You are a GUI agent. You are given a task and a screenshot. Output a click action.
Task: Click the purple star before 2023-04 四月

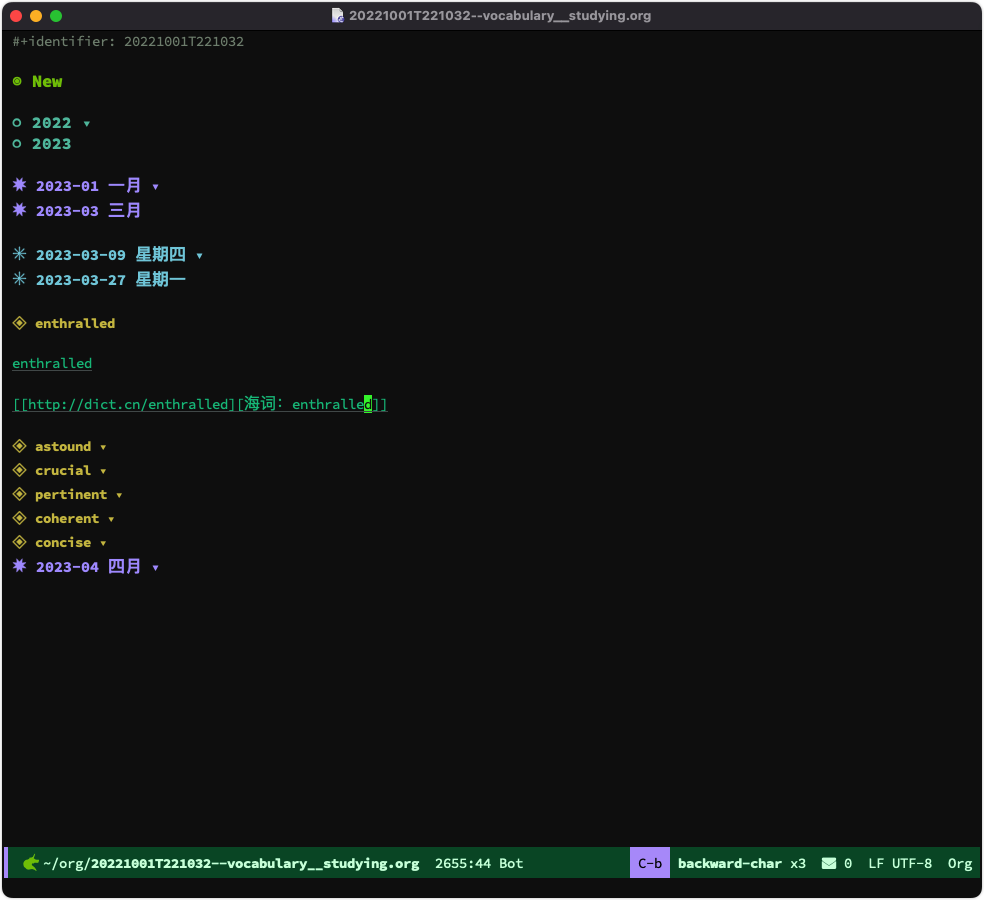click(x=19, y=566)
